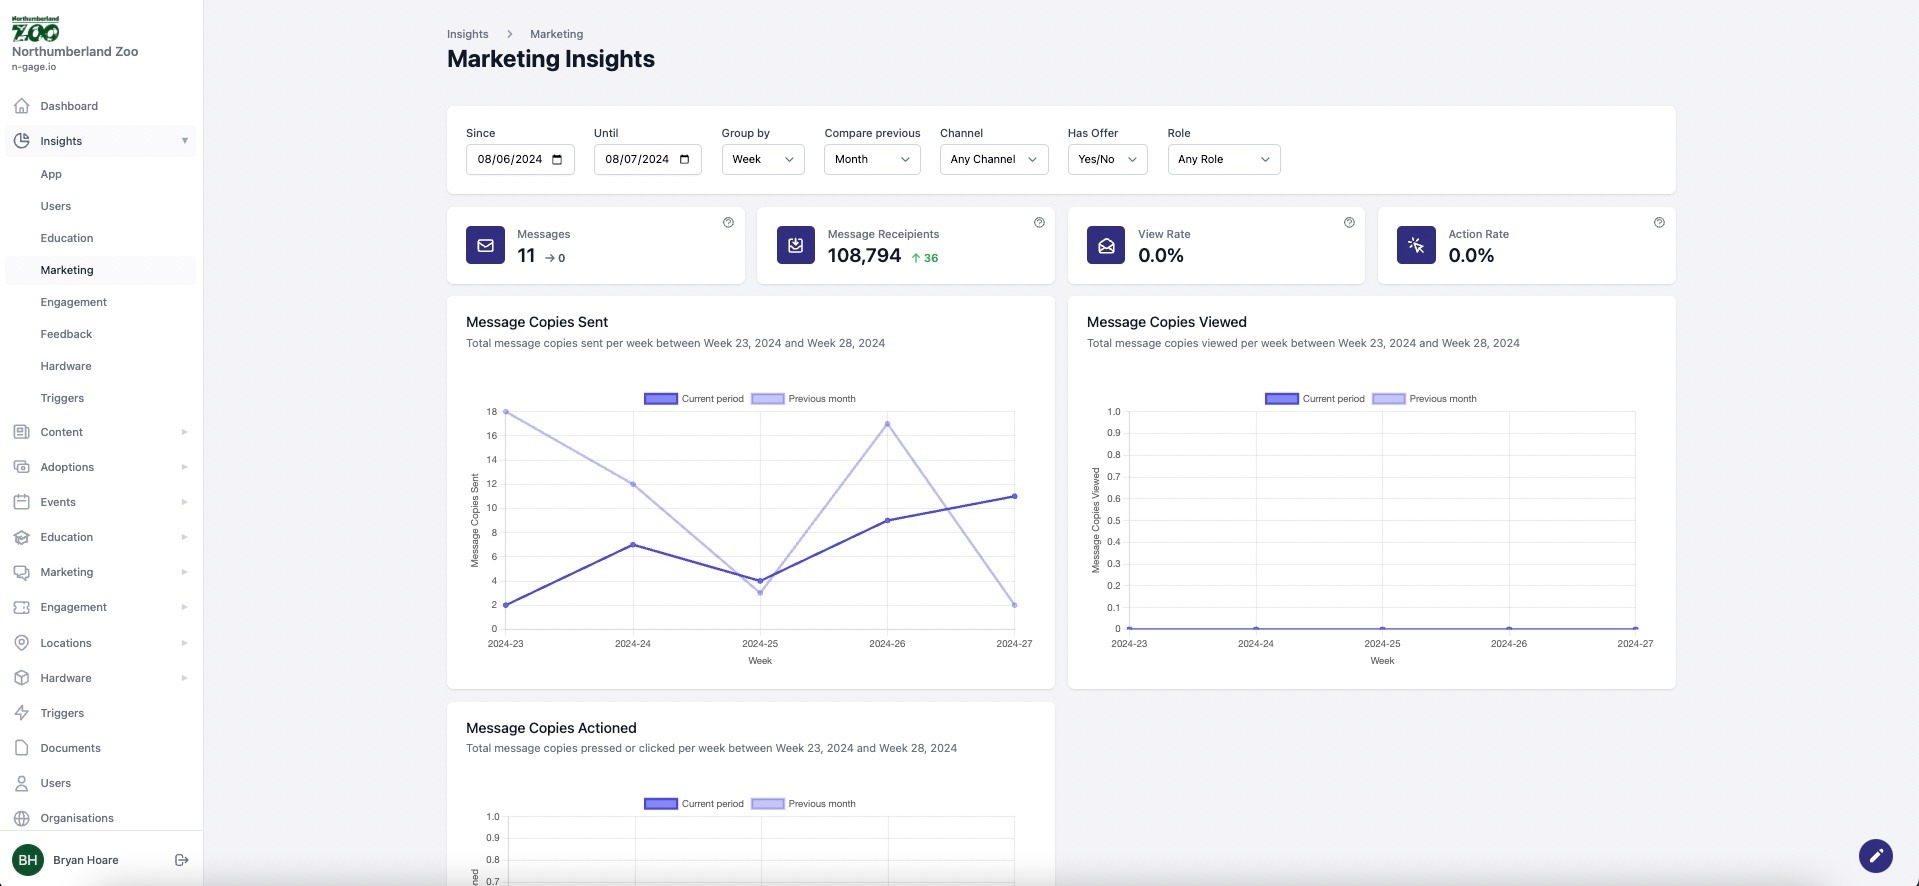The height and width of the screenshot is (886, 1919).
Task: Click the Until date input field
Action: (x=637, y=160)
